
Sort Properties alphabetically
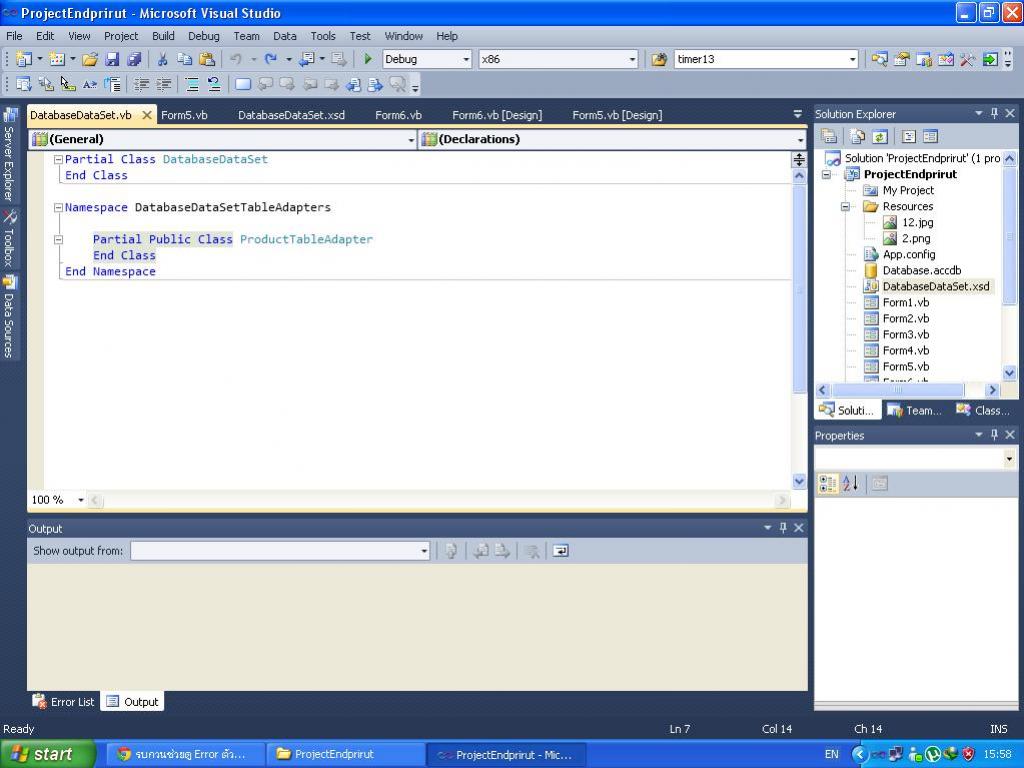tap(850, 484)
